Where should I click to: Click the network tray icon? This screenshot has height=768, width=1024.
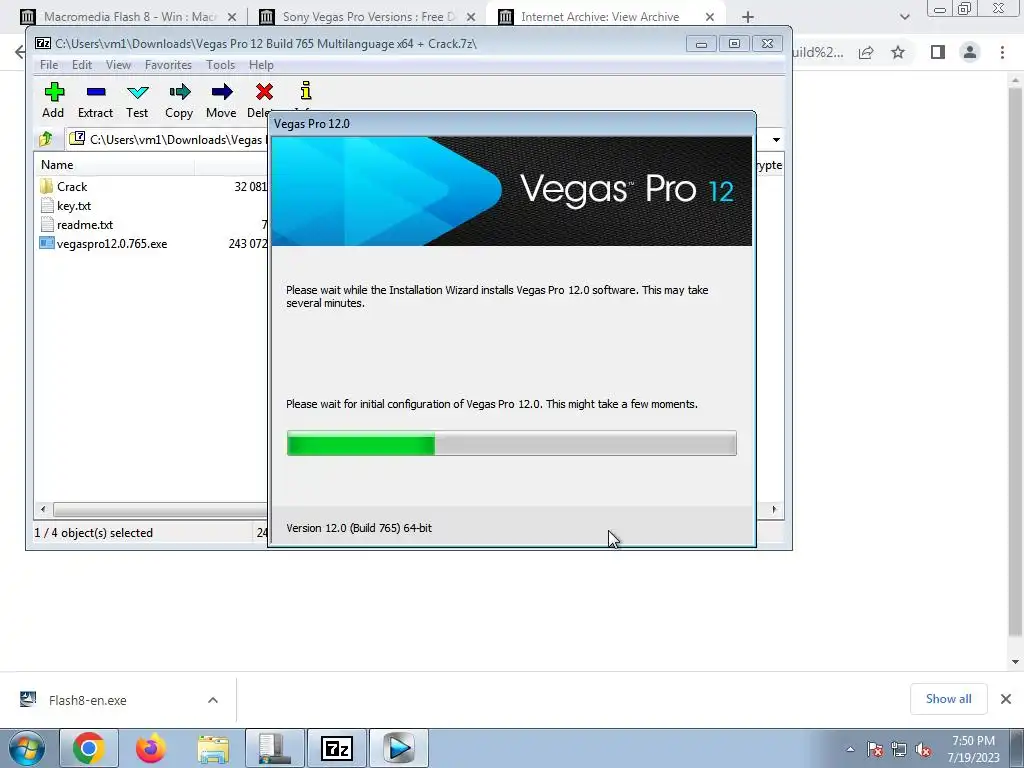pos(899,749)
